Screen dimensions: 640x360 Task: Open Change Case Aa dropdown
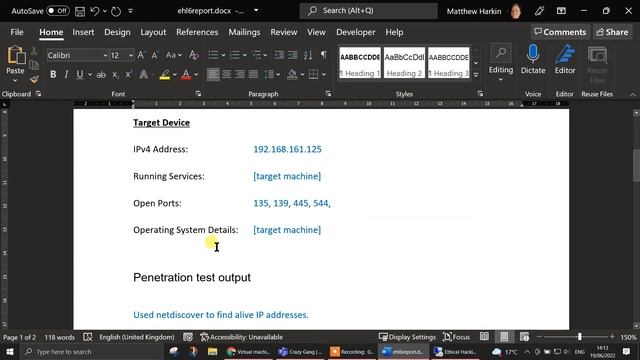click(174, 55)
